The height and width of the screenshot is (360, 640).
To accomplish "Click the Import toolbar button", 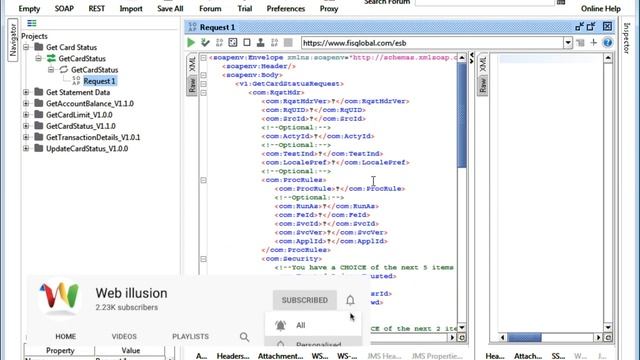I will point(131,9).
